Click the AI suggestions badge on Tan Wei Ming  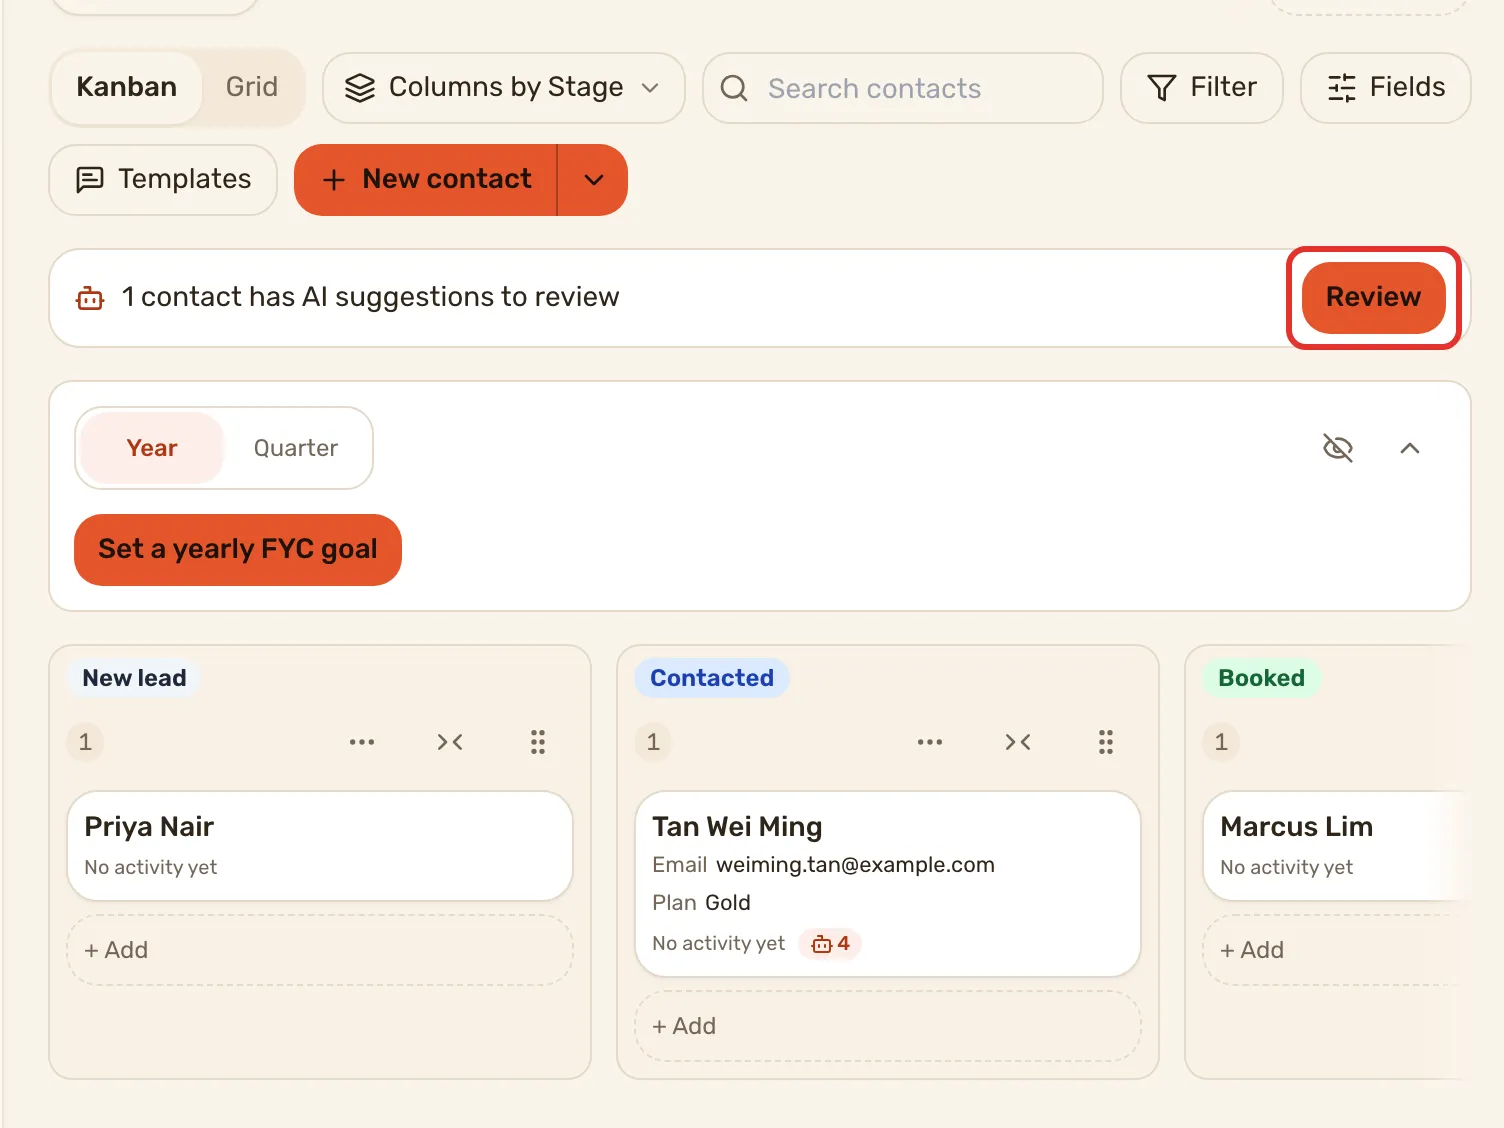[830, 943]
